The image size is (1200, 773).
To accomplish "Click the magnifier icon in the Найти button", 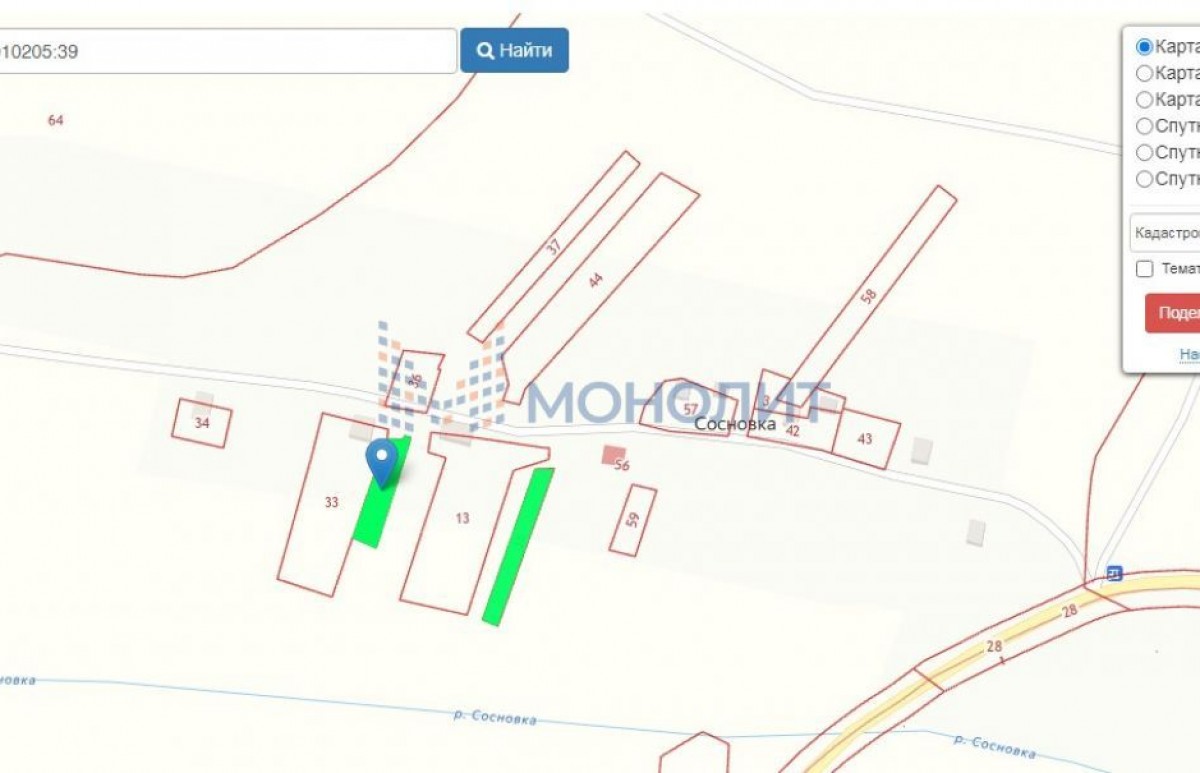I will tap(485, 51).
